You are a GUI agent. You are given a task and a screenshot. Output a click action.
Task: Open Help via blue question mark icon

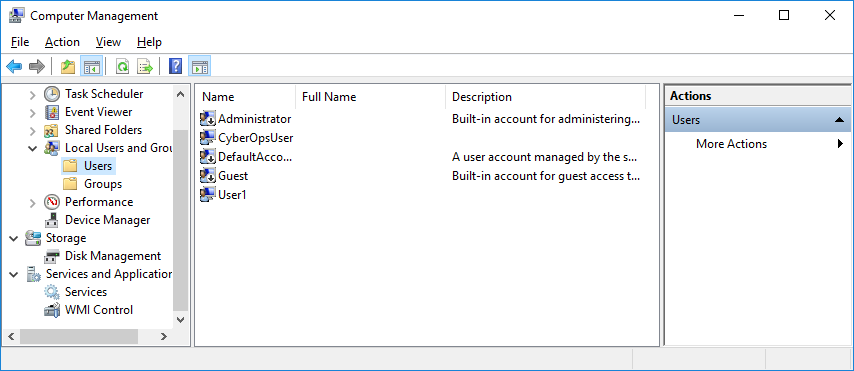(x=175, y=67)
